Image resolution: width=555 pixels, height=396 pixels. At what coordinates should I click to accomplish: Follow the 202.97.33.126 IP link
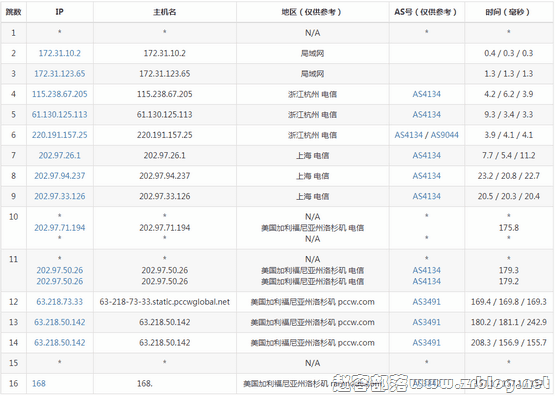pos(59,196)
